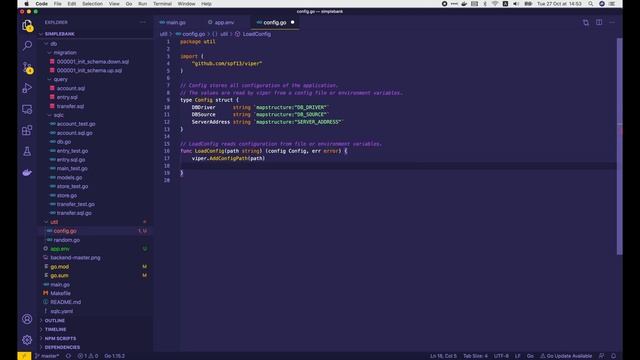This screenshot has height=360, width=640.
Task: Collapse the SIMPLEBANK root folder
Action: [60, 34]
